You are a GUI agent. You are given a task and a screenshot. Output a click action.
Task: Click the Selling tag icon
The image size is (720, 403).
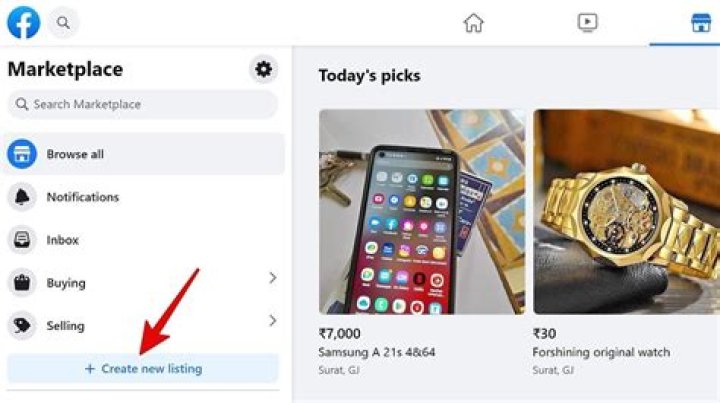coord(22,326)
